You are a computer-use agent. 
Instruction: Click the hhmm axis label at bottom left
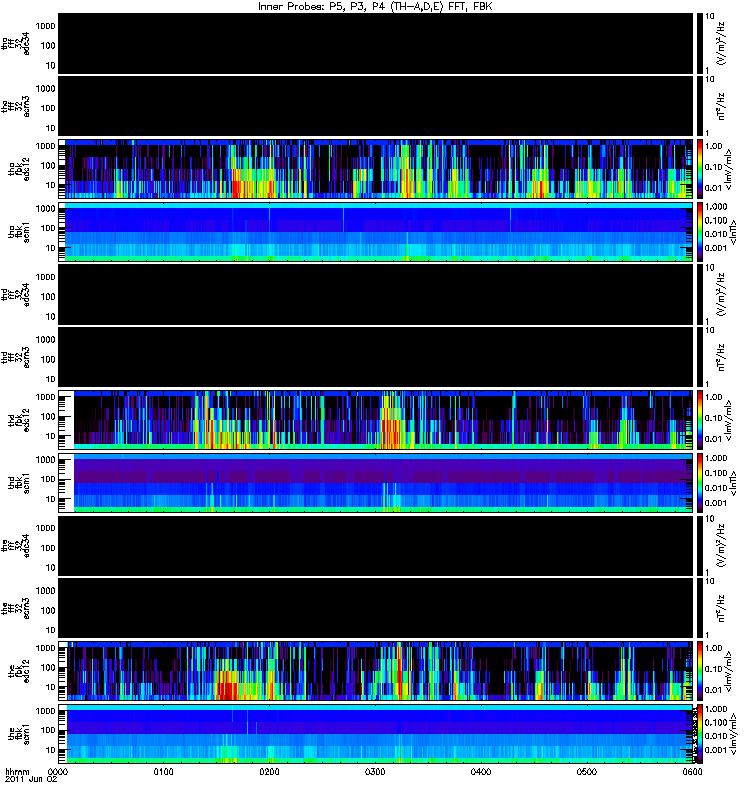coord(17,771)
